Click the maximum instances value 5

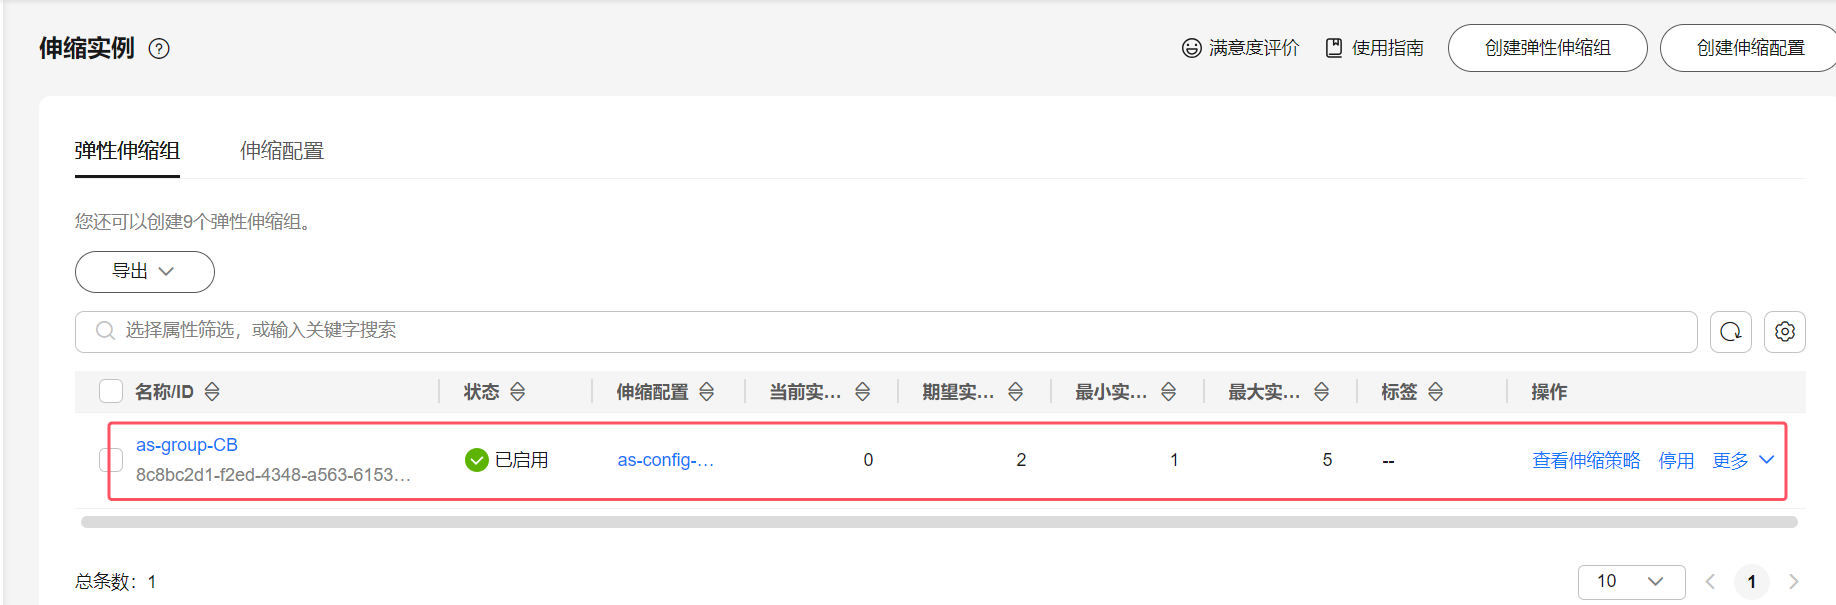(x=1327, y=460)
